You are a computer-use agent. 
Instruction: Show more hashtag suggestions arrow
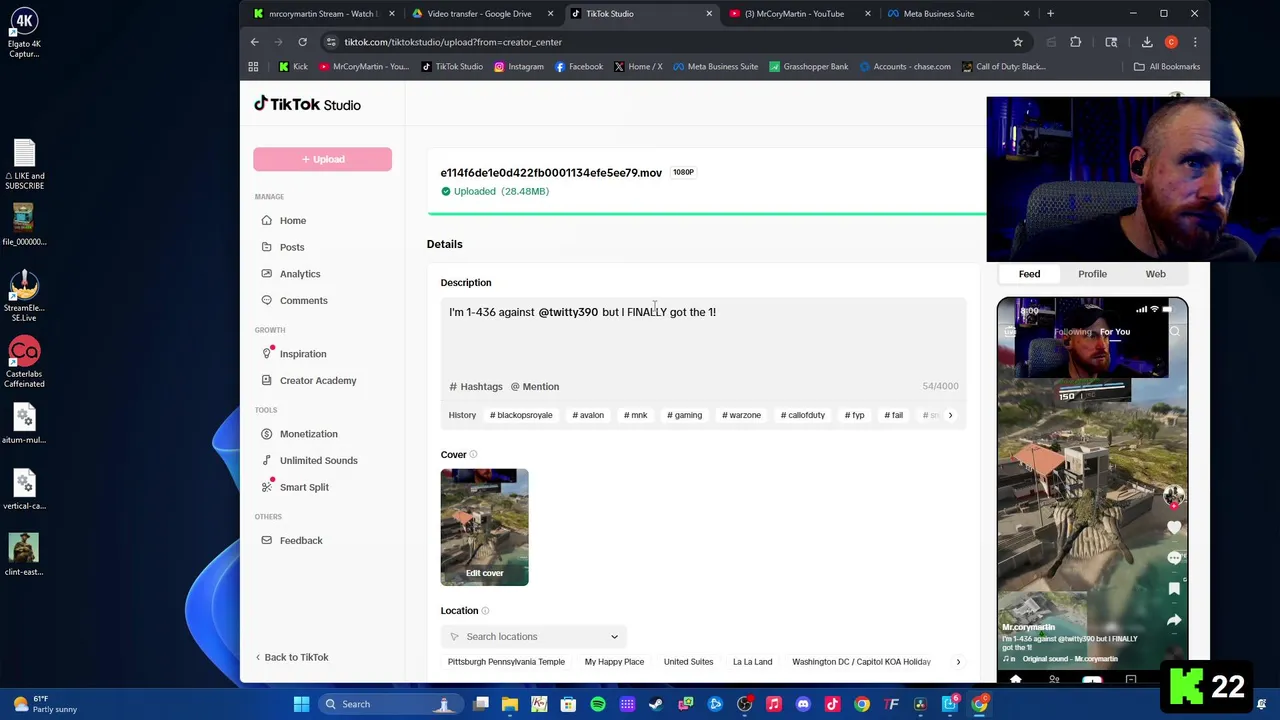(x=950, y=415)
